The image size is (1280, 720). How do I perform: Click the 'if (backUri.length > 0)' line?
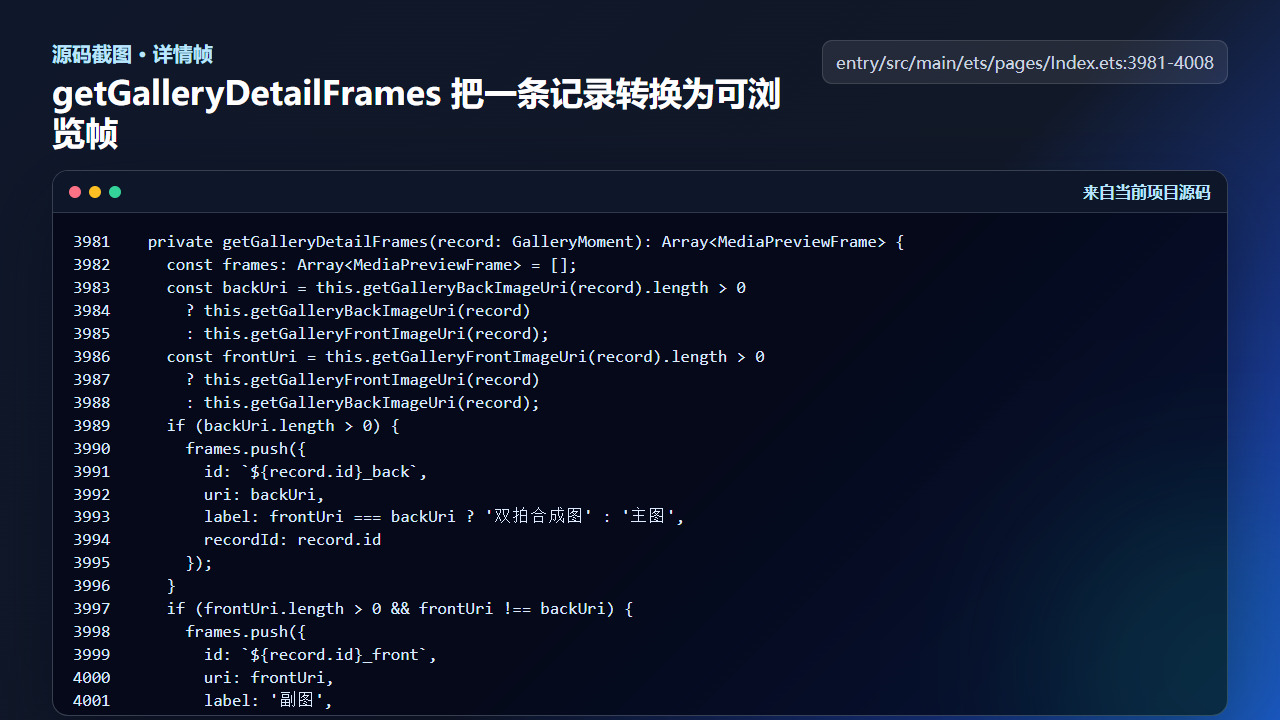click(283, 426)
